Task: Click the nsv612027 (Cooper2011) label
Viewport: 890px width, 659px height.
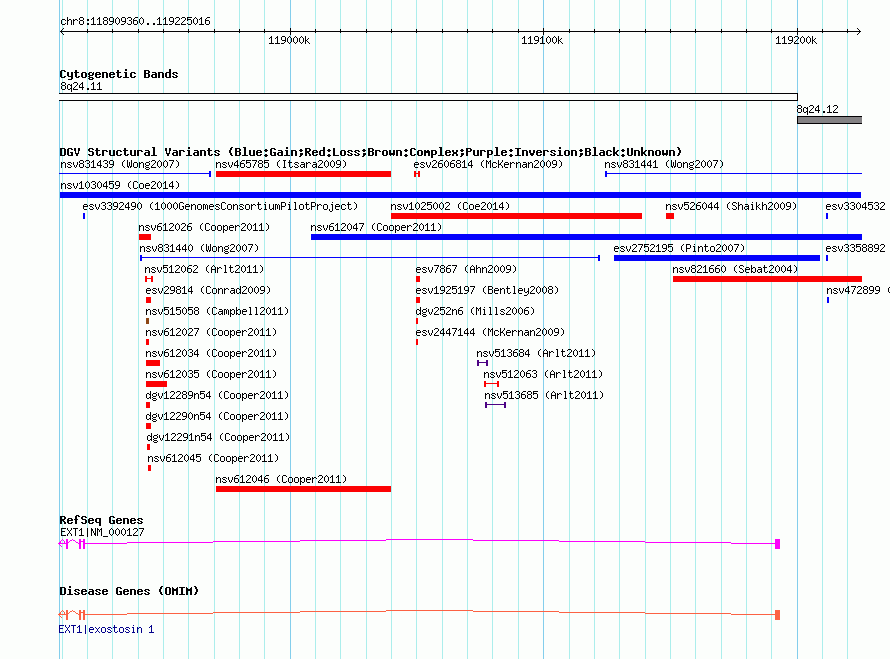Action: coord(211,332)
